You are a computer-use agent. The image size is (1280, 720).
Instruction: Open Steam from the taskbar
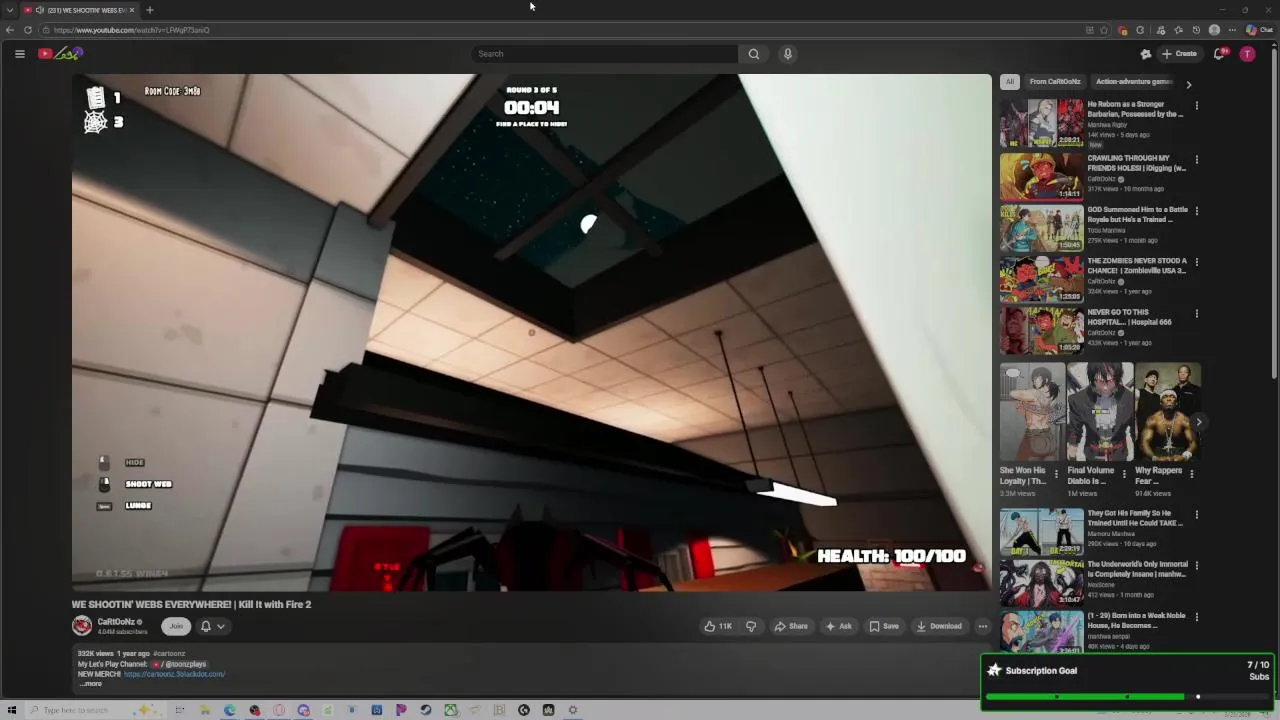[426, 710]
